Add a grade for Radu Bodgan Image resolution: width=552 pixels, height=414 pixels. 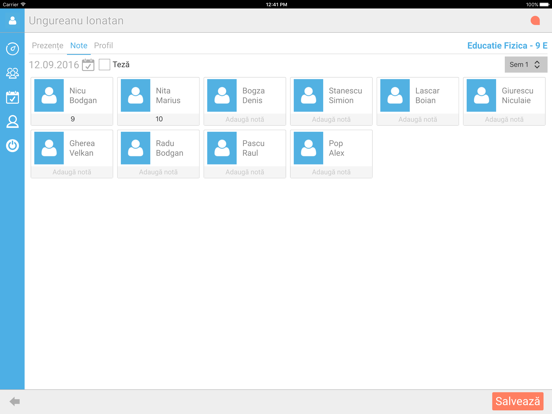point(158,172)
